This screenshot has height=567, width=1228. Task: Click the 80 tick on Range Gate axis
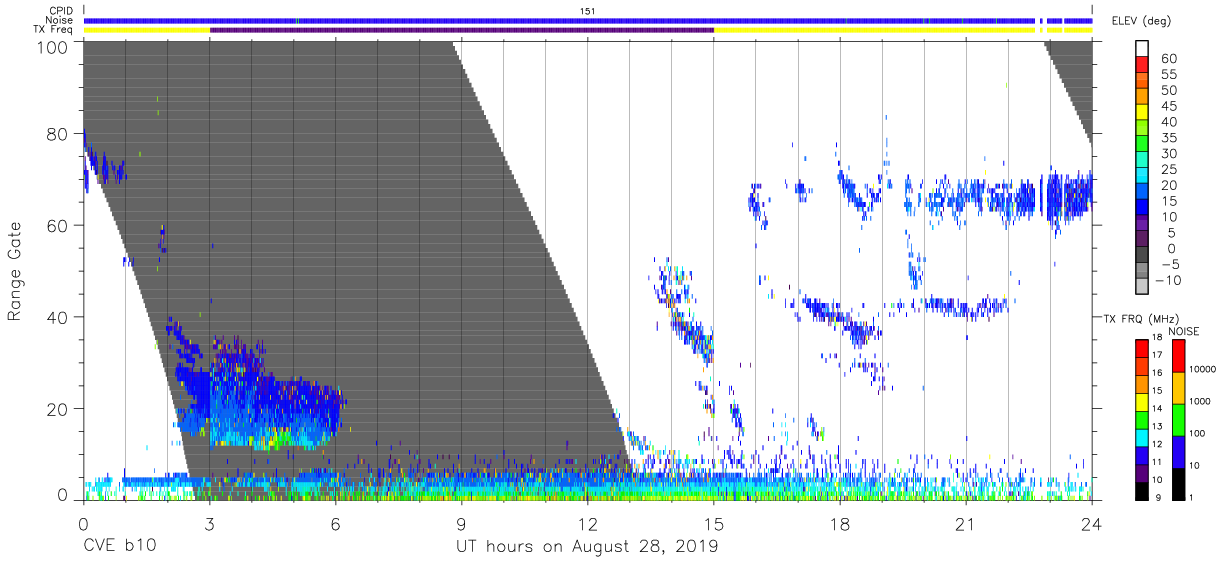coord(56,134)
